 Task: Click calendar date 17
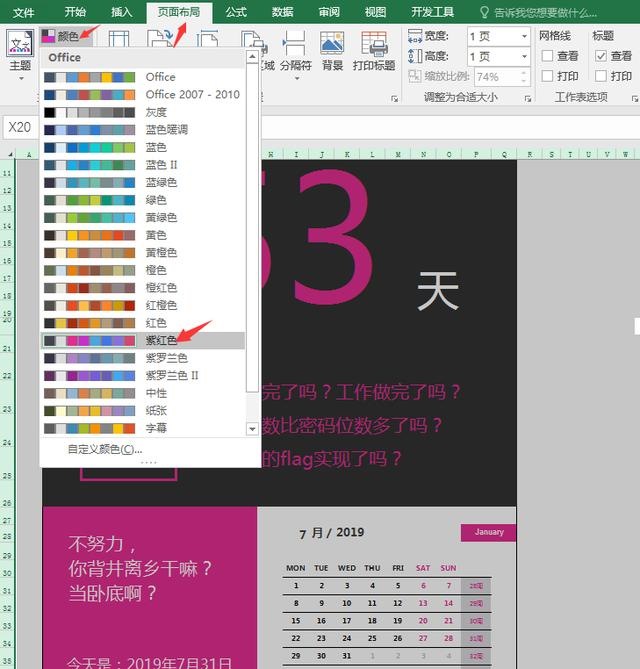[x=347, y=621]
